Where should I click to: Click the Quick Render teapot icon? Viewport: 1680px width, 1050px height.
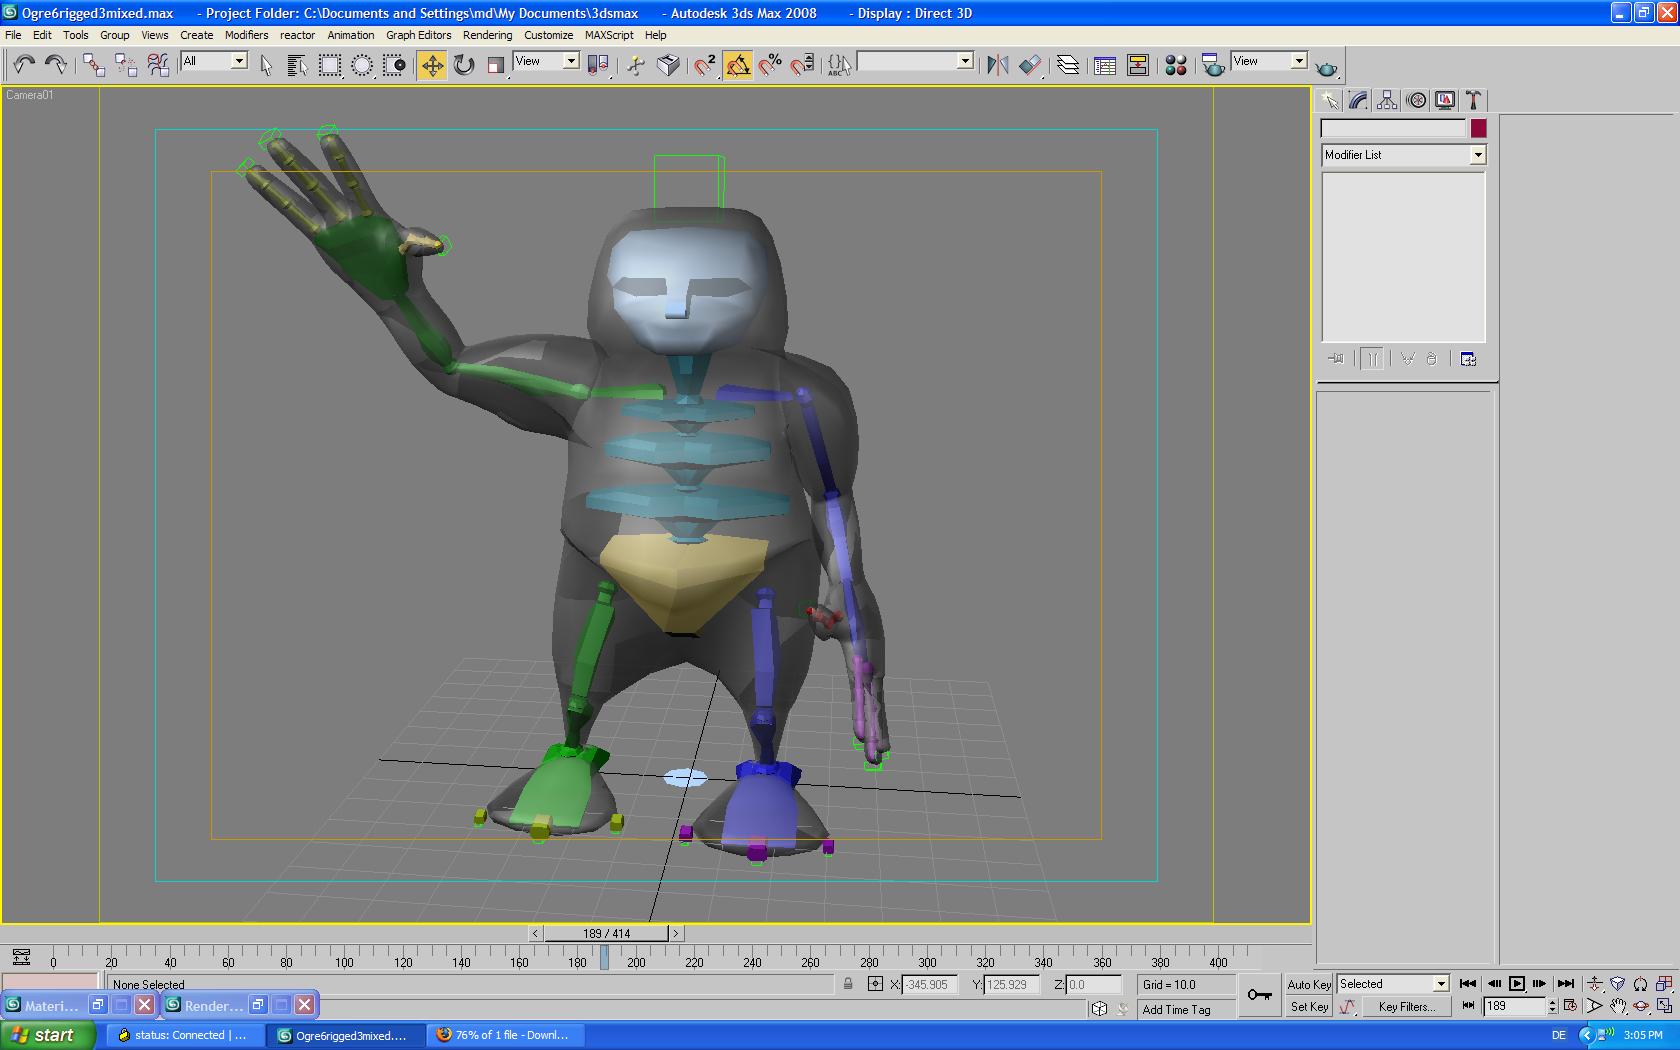pos(1326,67)
